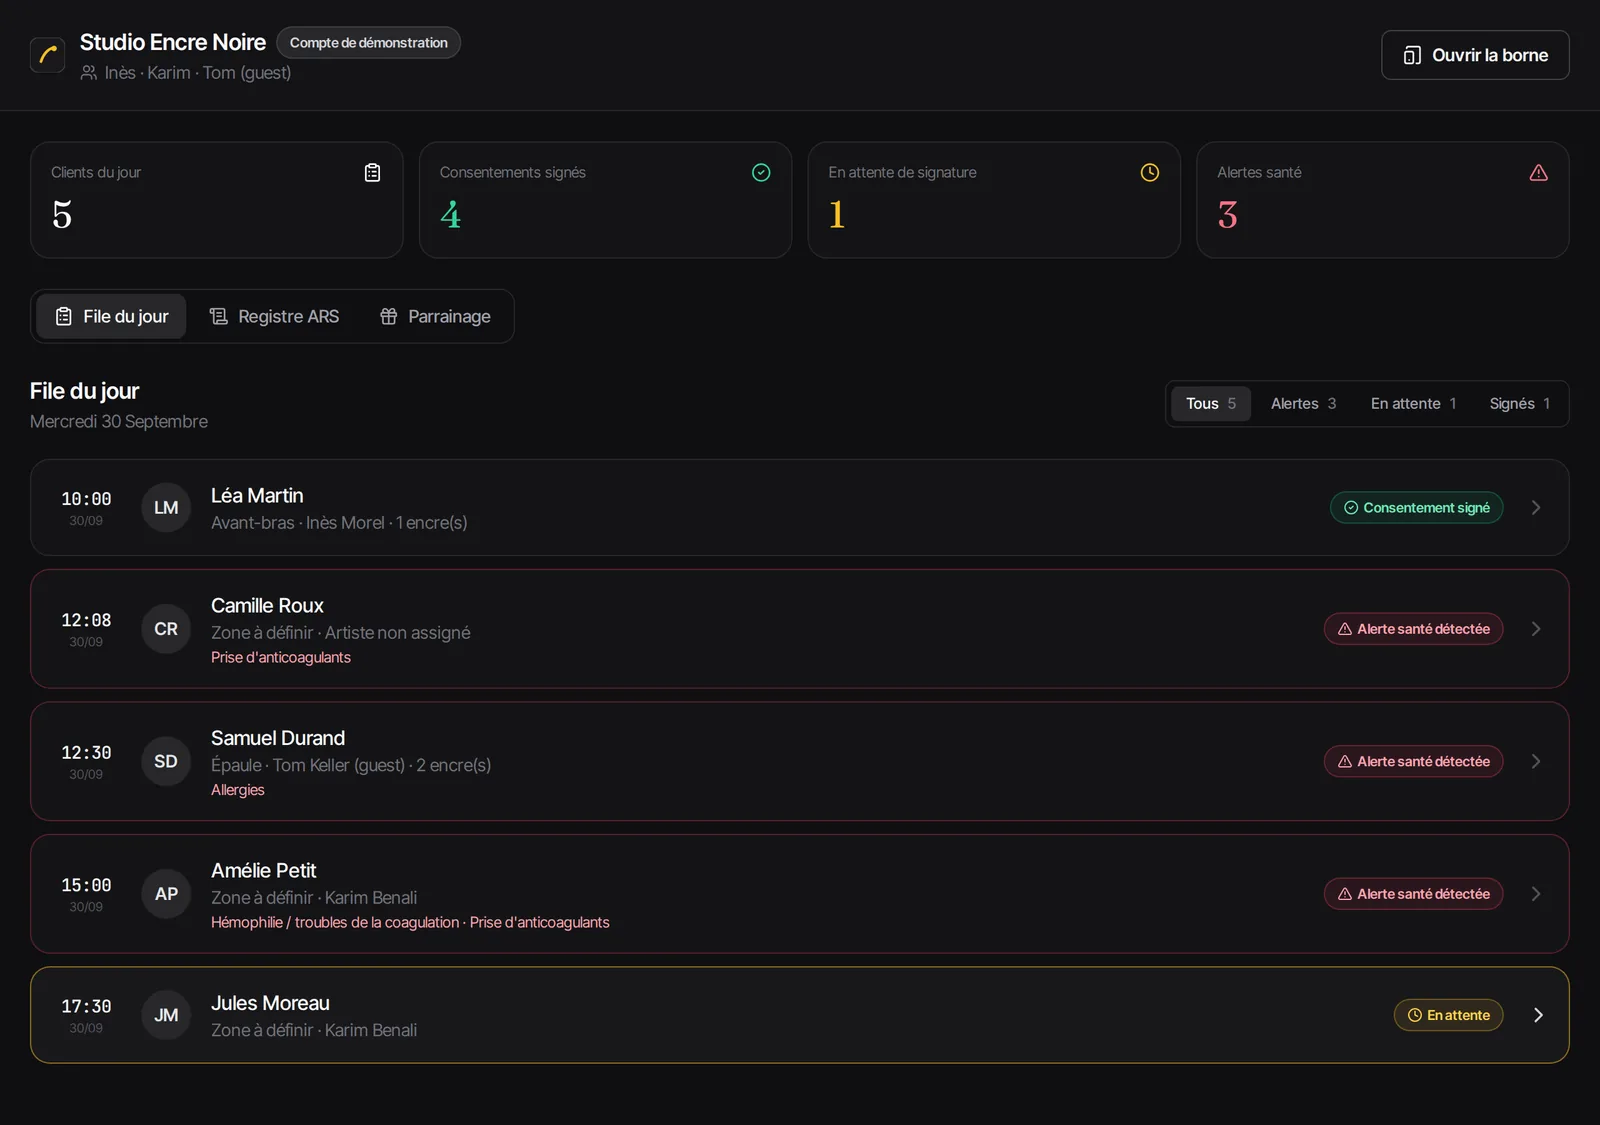Screen dimensions: 1600x1125
Task: Click the clipboard icon in Clients du jour card
Action: (372, 173)
